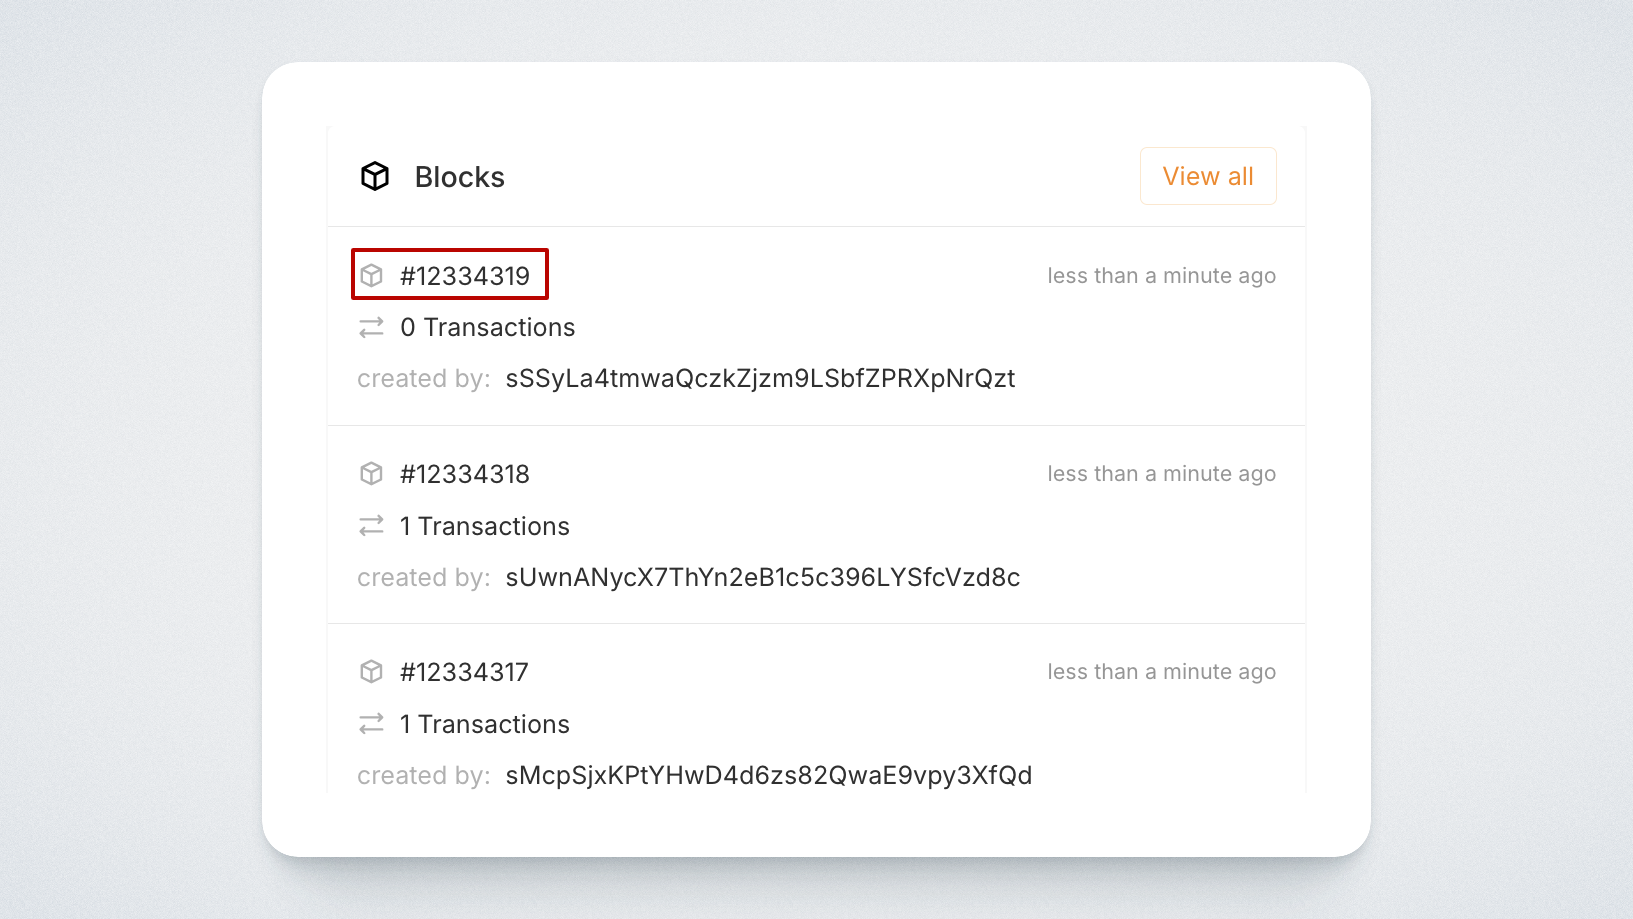Open creator address sUwnANycX7ThYn2eB1c5c396LYSfcVzd8c
This screenshot has height=919, width=1633.
[x=762, y=578]
